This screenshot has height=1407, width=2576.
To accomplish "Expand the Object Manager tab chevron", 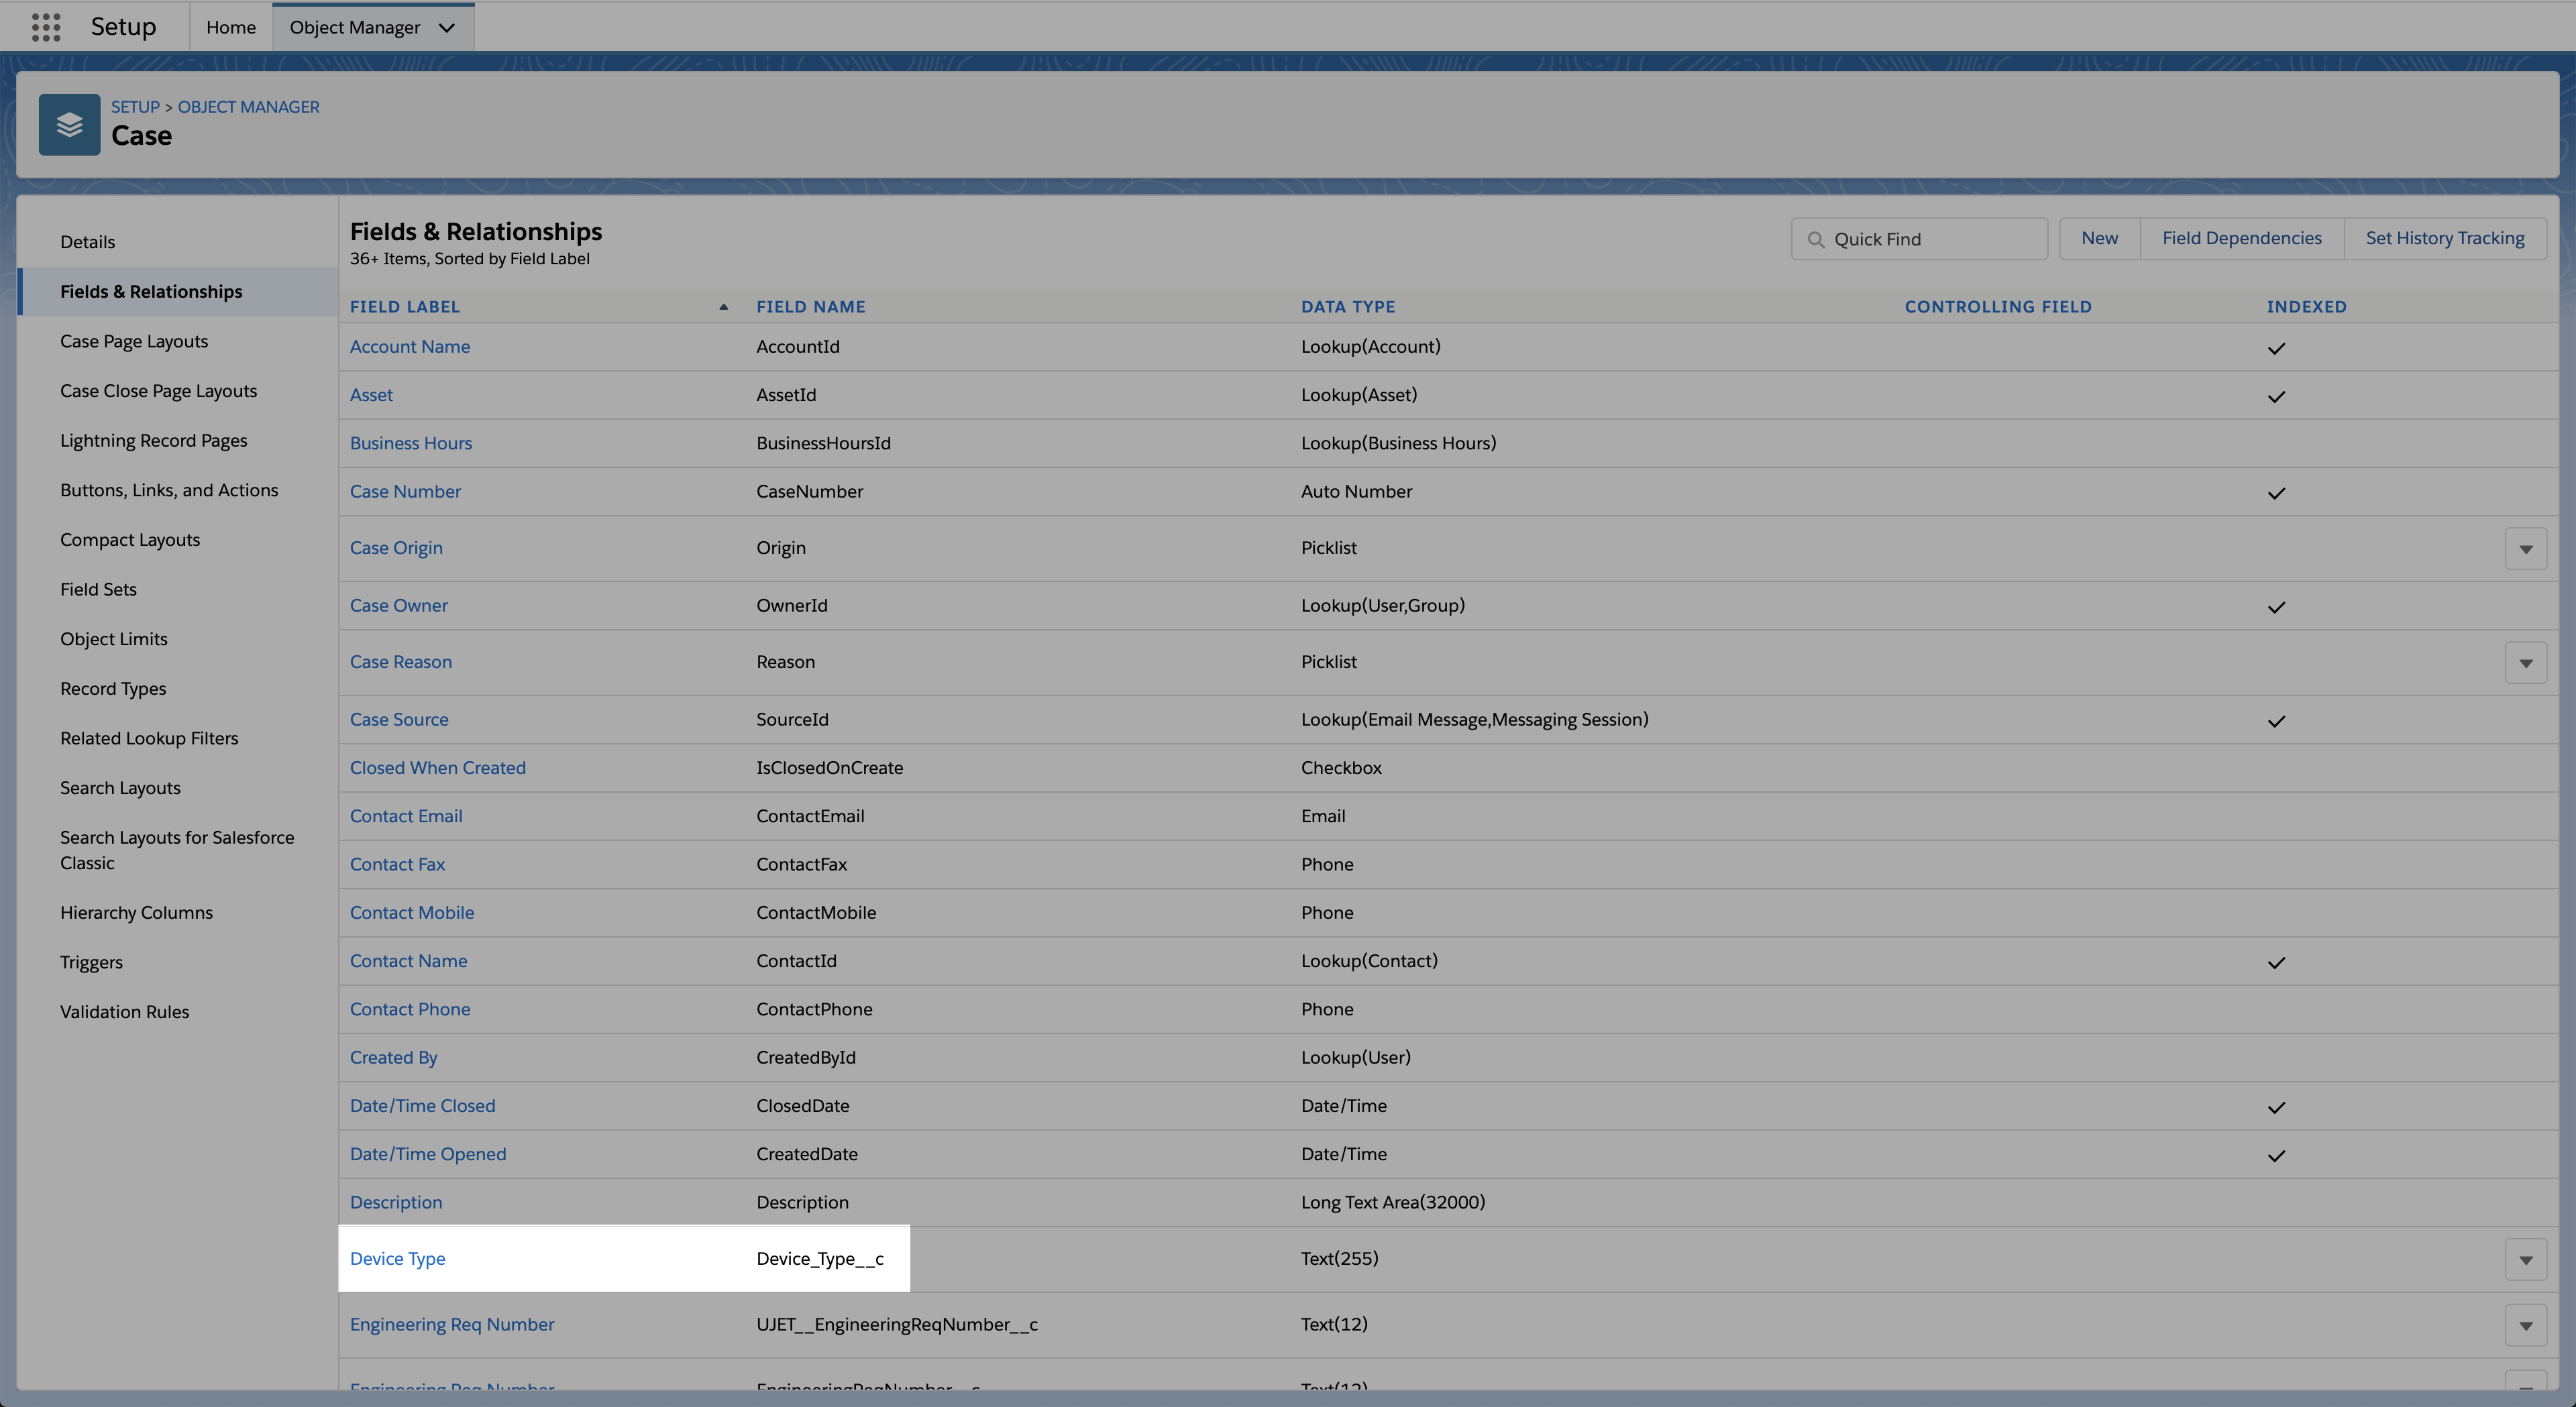I will 447,28.
